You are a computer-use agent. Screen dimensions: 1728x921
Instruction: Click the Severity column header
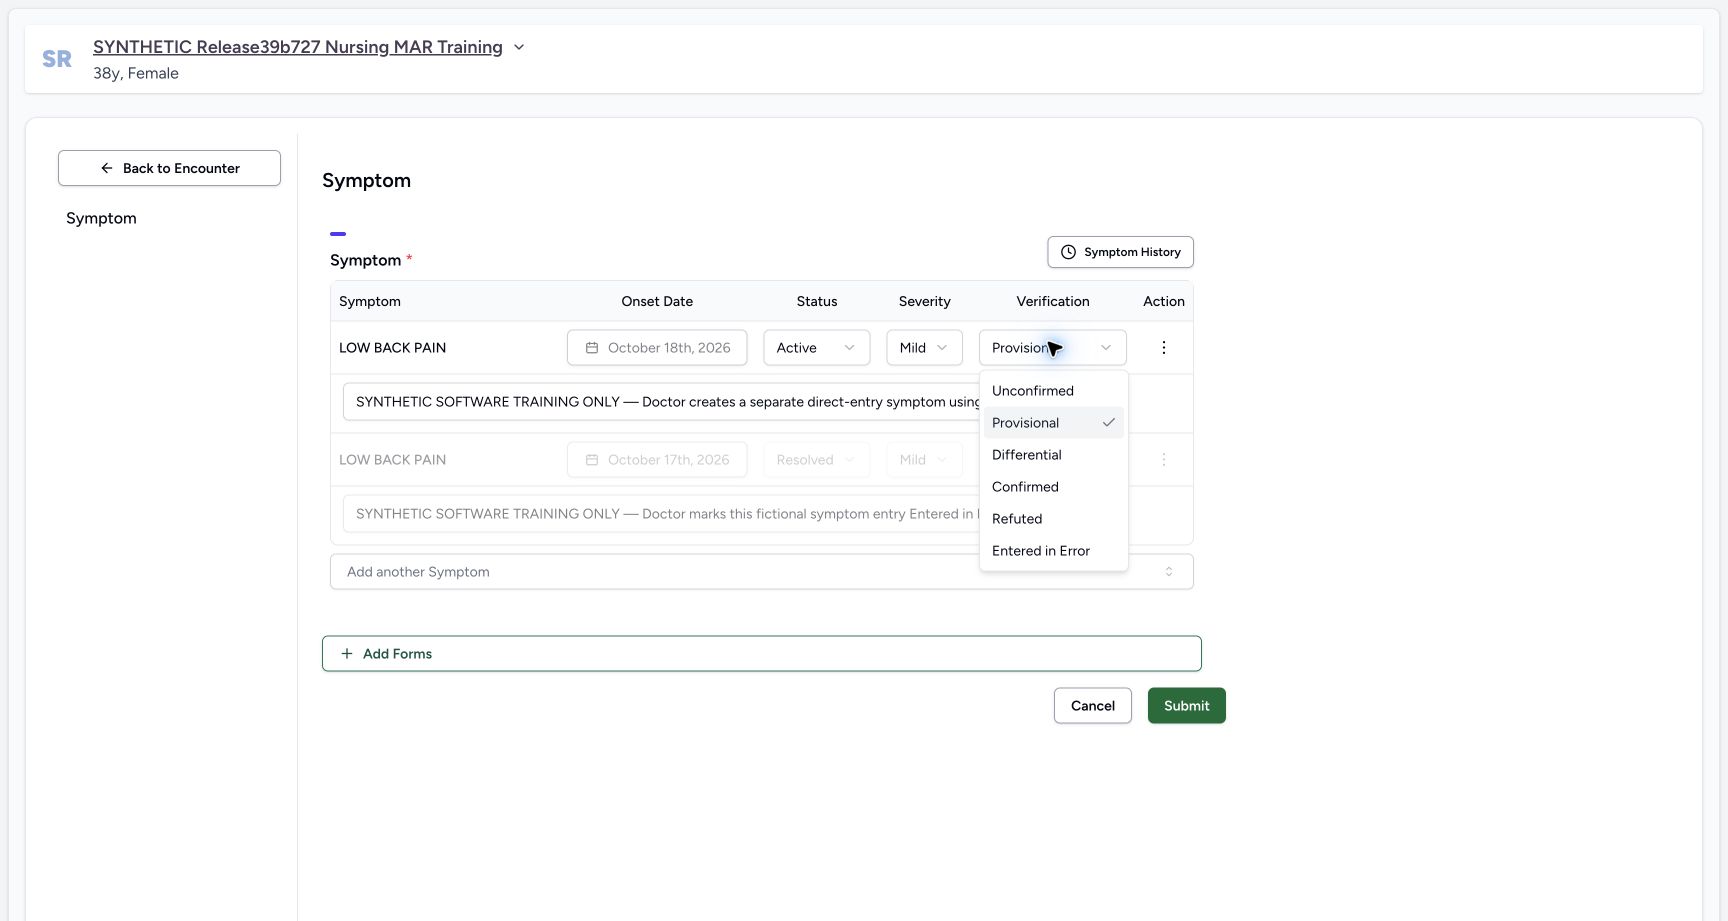pos(925,301)
